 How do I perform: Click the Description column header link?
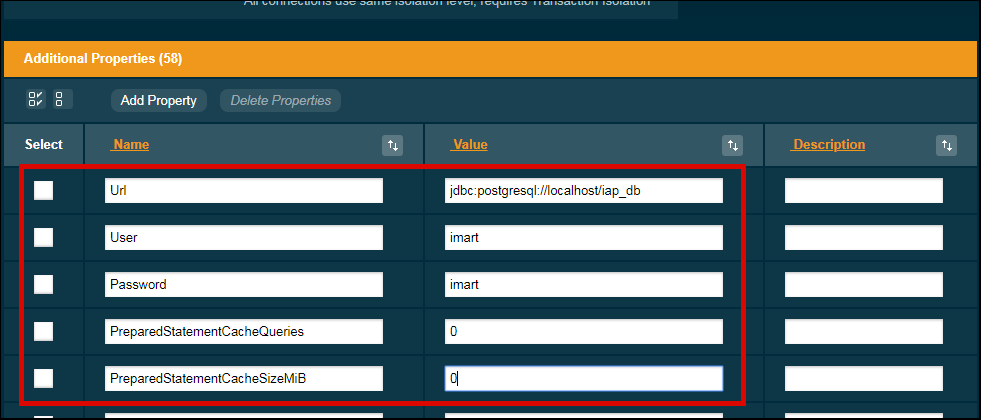[828, 145]
